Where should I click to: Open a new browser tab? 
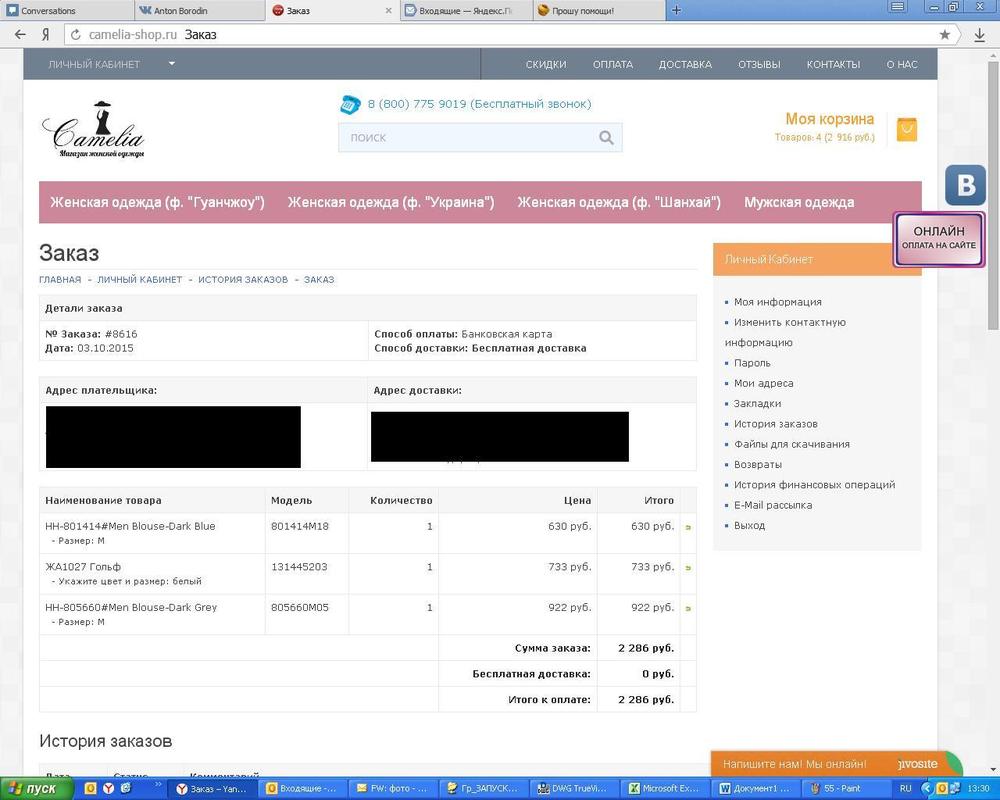(x=676, y=10)
